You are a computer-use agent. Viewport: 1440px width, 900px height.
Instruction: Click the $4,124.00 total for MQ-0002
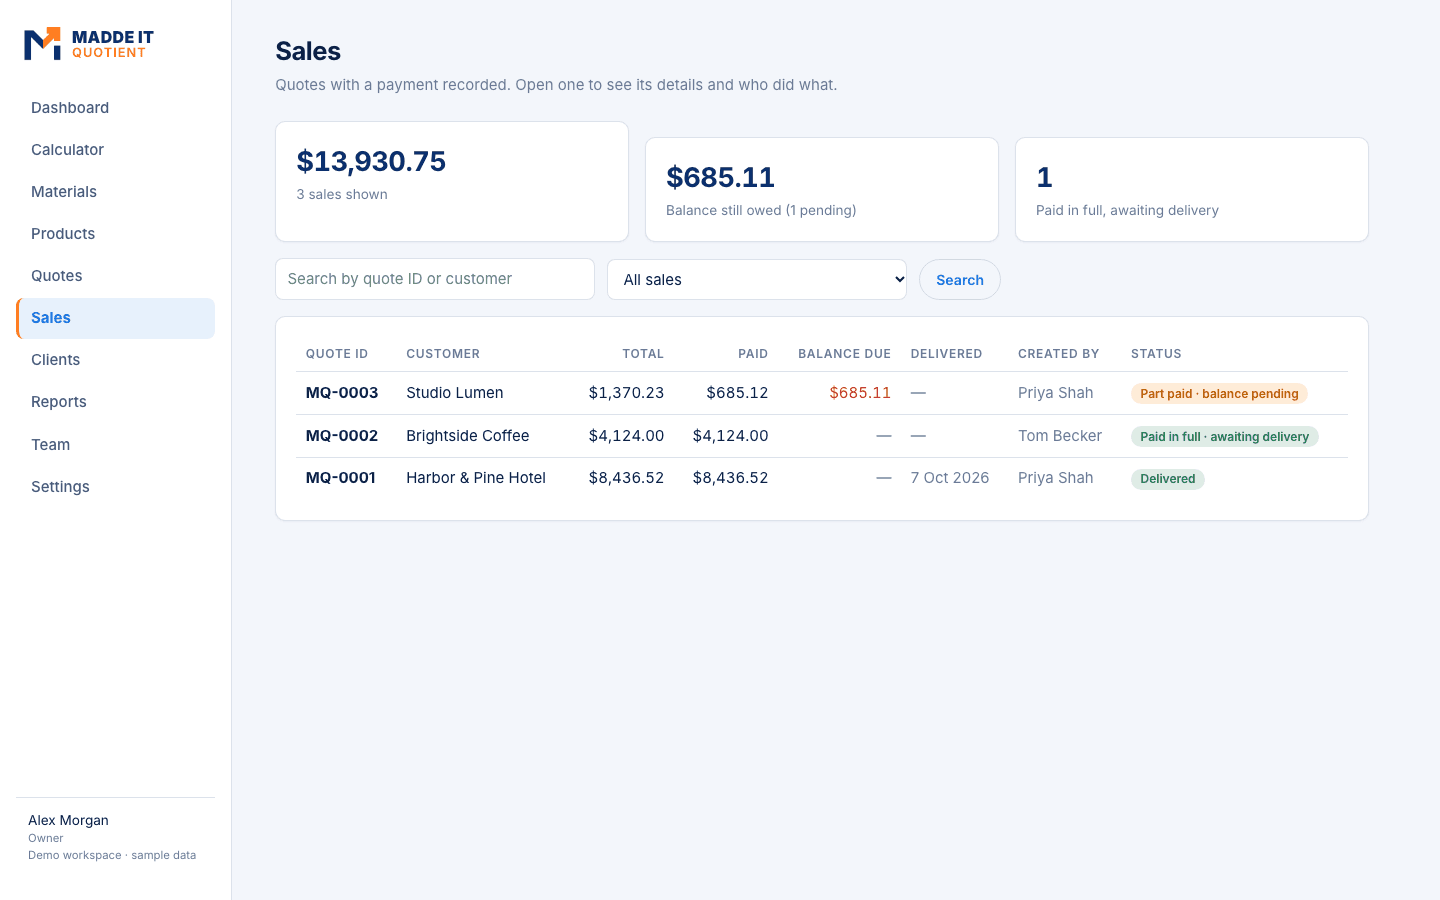pos(626,436)
